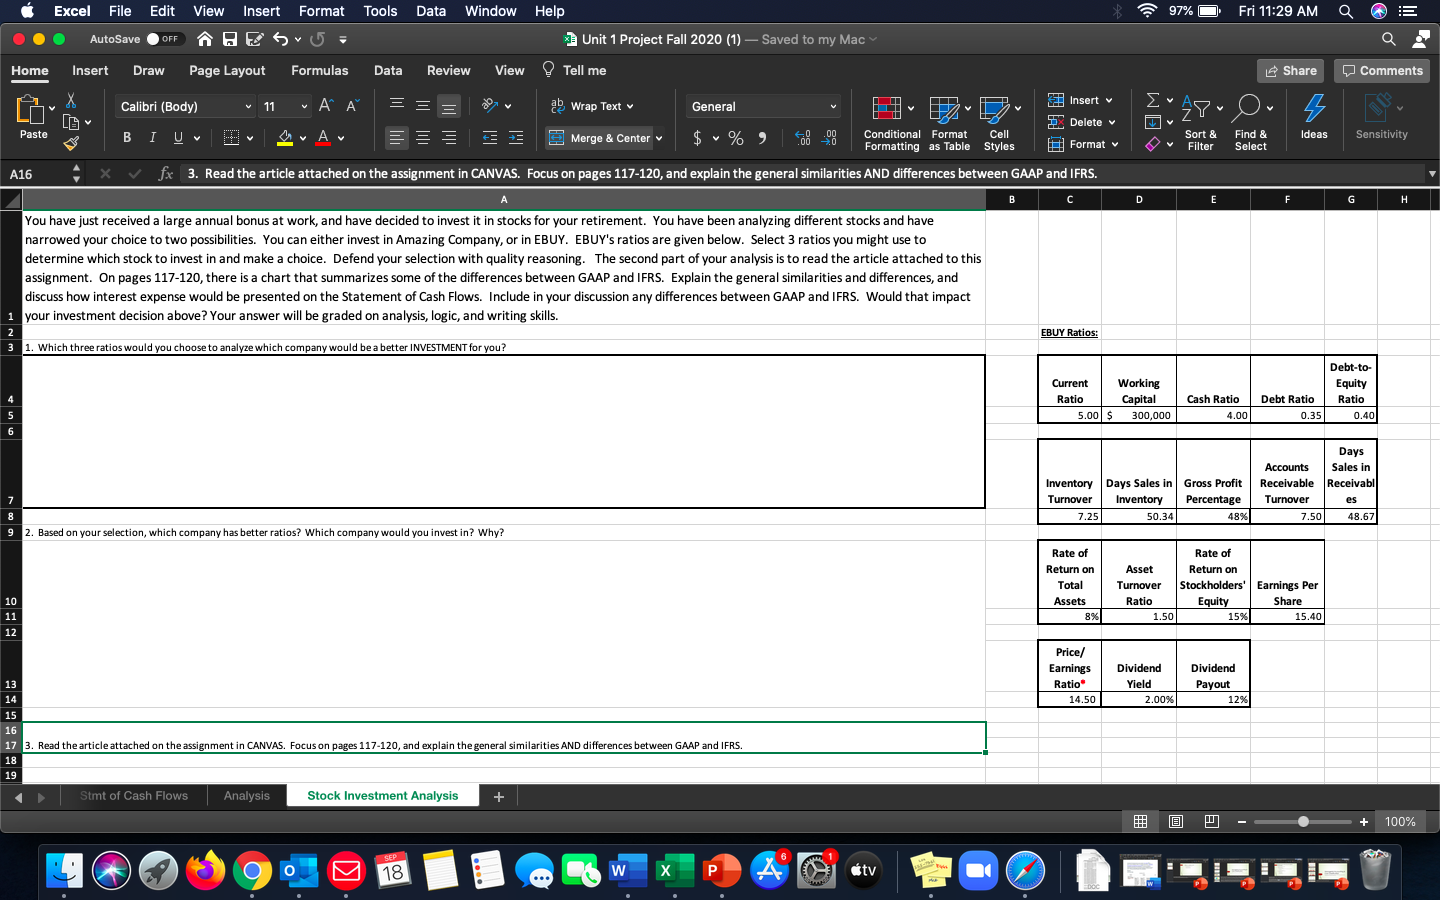The image size is (1440, 900).
Task: Click the Cut scissors icon
Action: pos(71,100)
